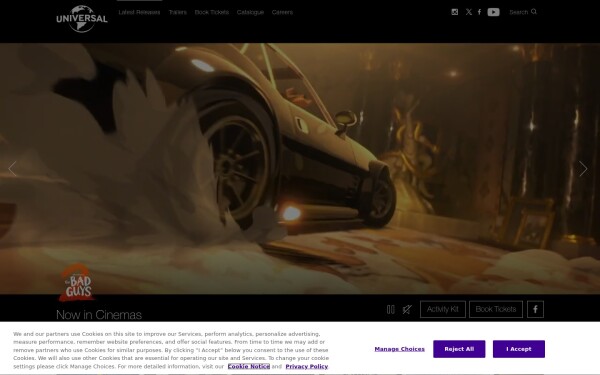
Task: Open Universal's X (Twitter) icon
Action: coord(469,12)
